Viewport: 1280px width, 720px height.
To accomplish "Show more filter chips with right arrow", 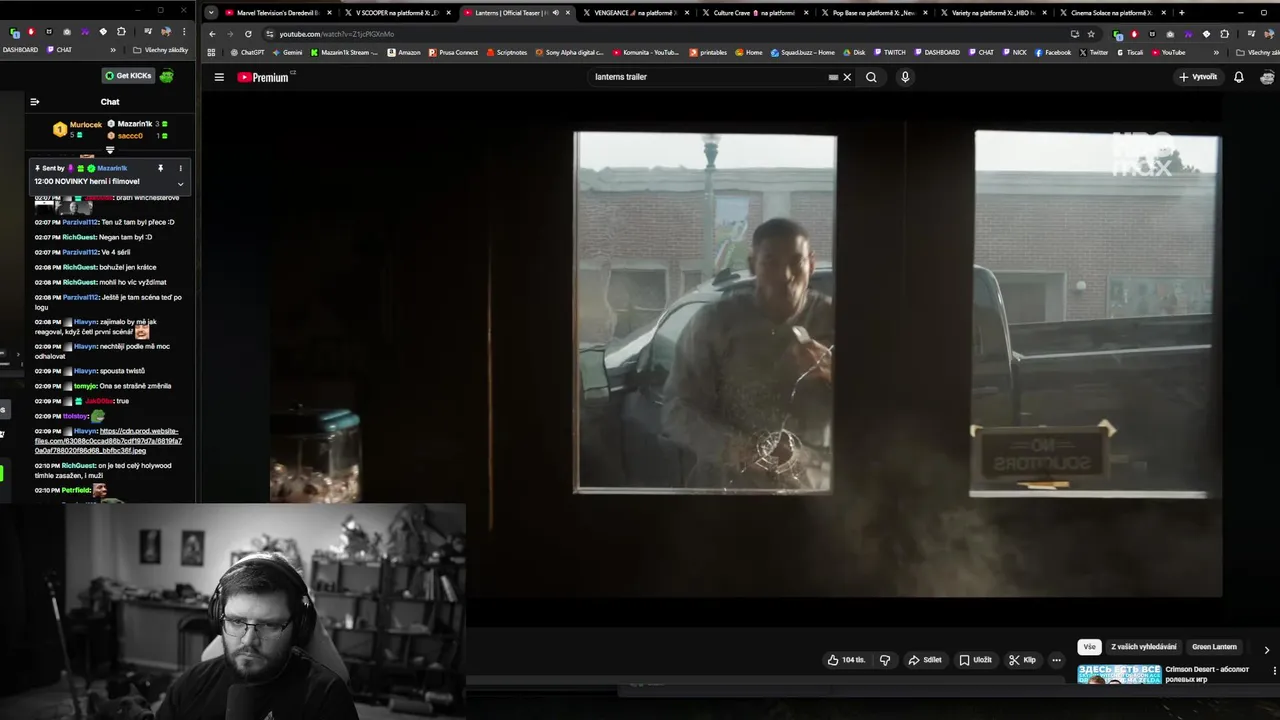I will (1267, 649).
